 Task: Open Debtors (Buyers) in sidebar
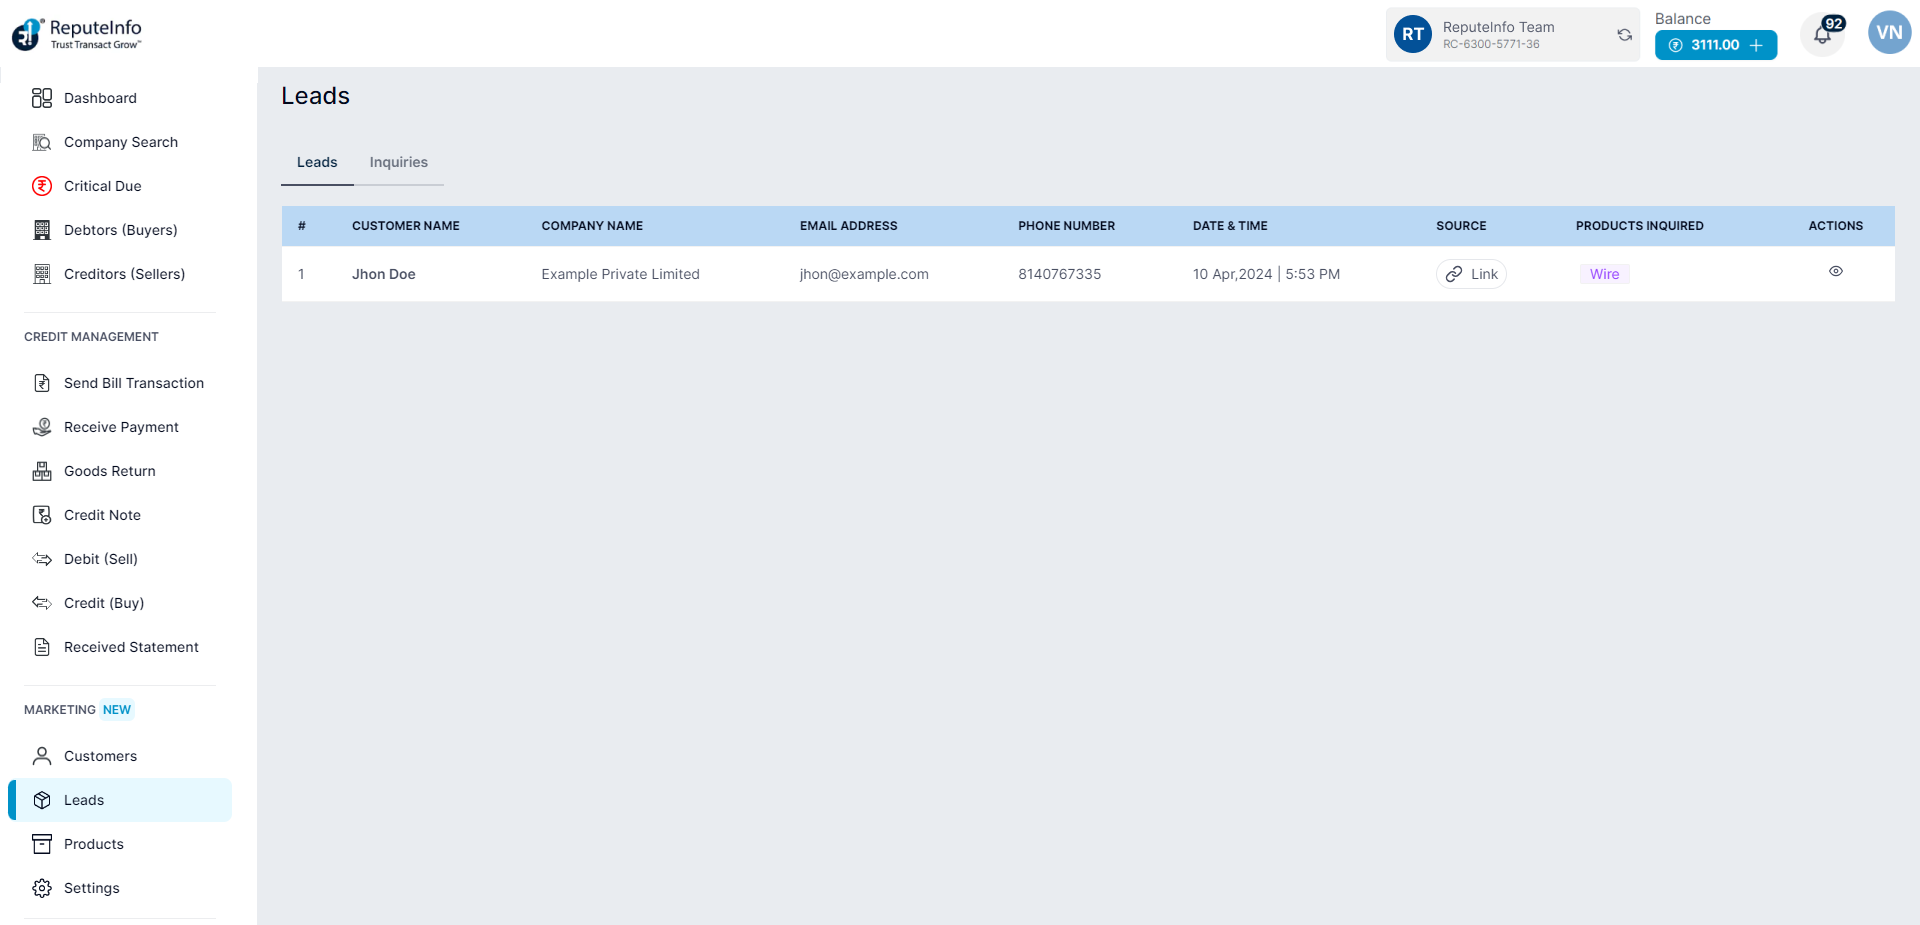click(120, 230)
